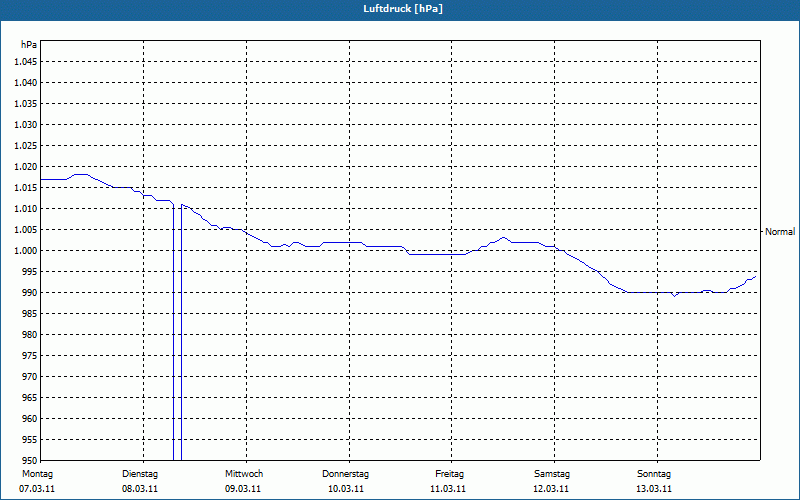
Task: Select the 'Samstag' day label
Action: 552,474
